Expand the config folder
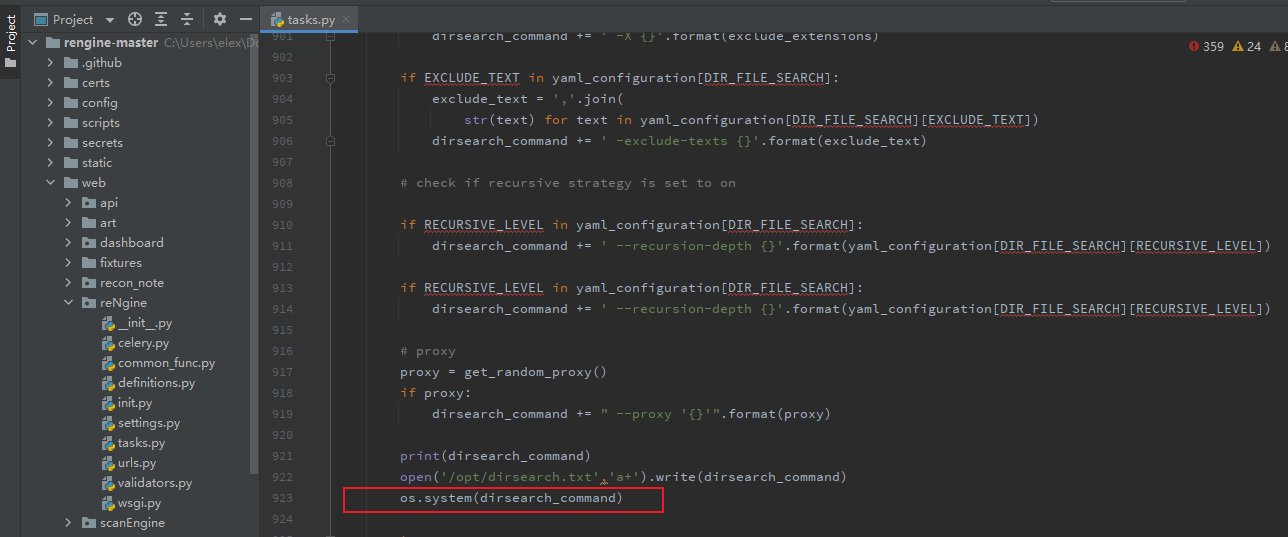1288x537 pixels. point(51,103)
